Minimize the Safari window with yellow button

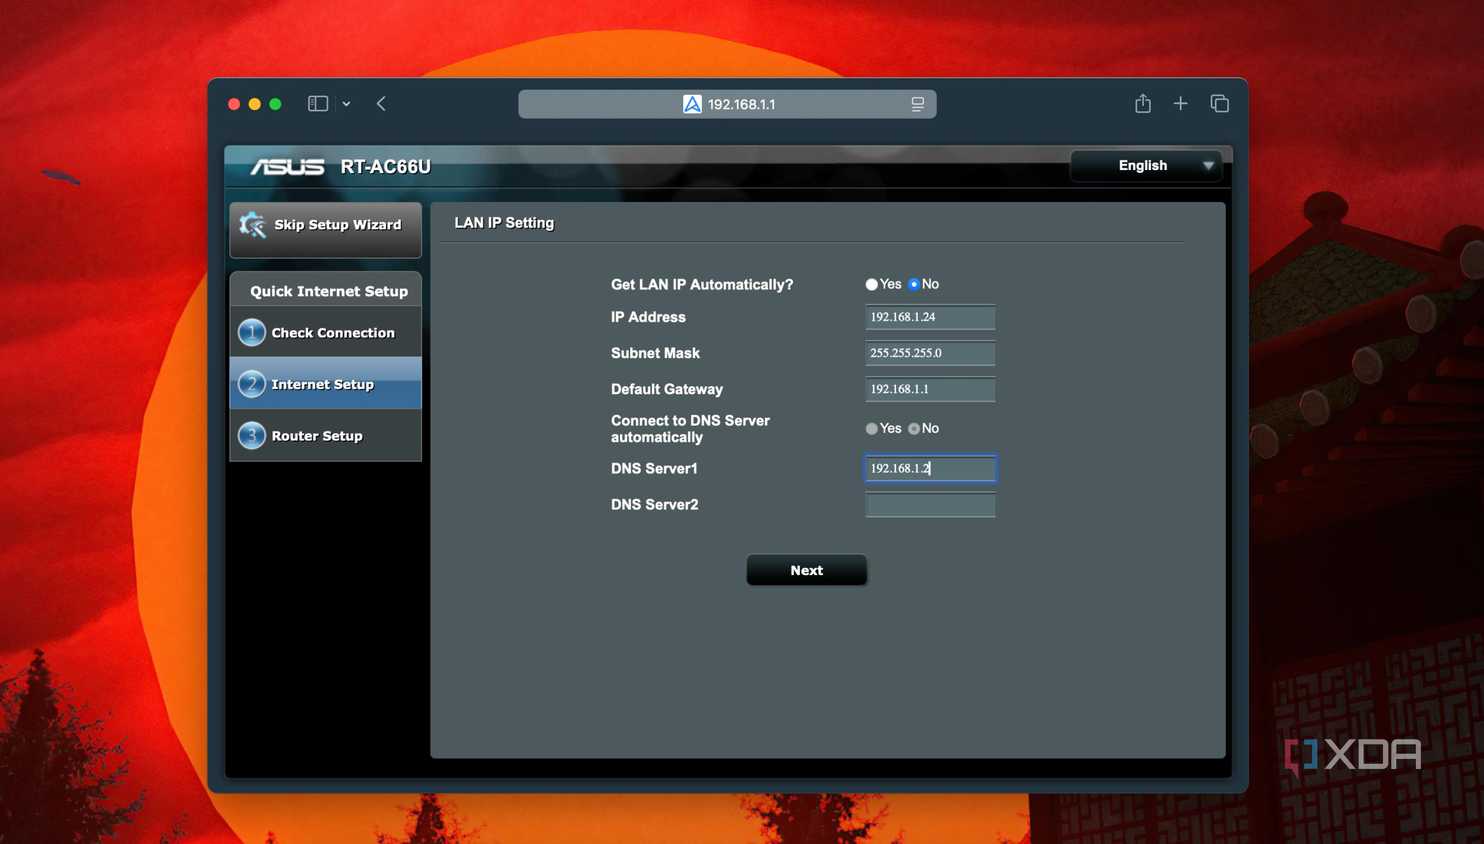click(x=255, y=104)
